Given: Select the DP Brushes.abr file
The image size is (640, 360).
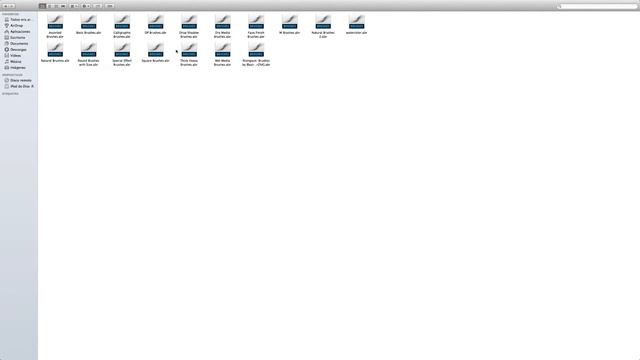Looking at the screenshot, I should [156, 24].
